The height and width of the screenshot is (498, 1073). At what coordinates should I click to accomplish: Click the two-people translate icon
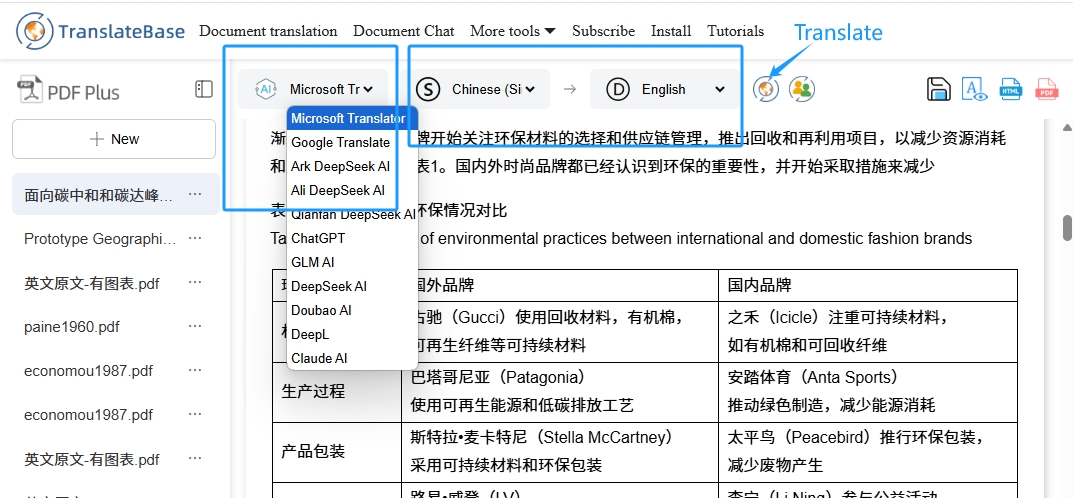(801, 89)
